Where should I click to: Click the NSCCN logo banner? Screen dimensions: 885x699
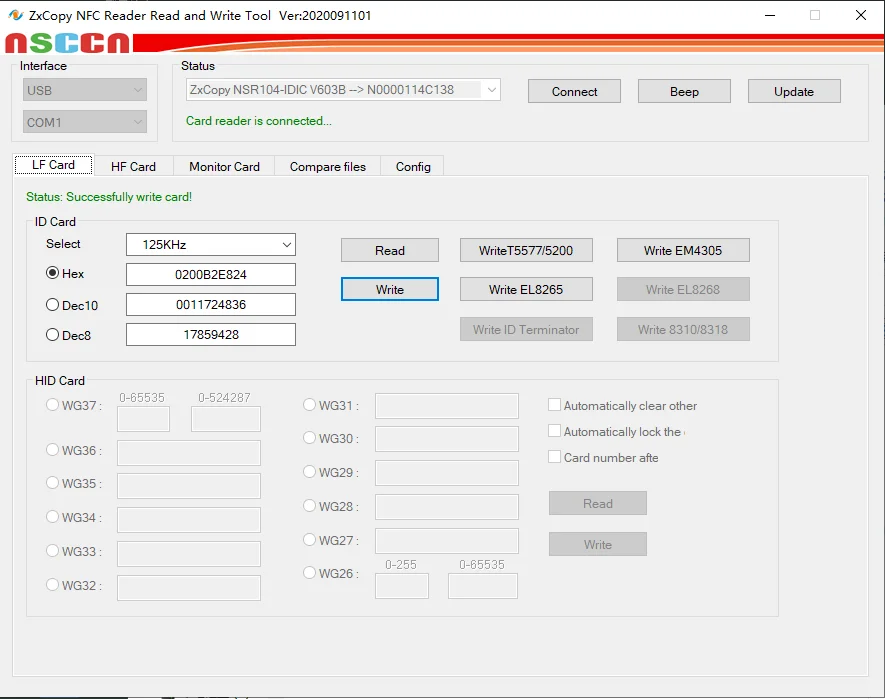point(68,43)
